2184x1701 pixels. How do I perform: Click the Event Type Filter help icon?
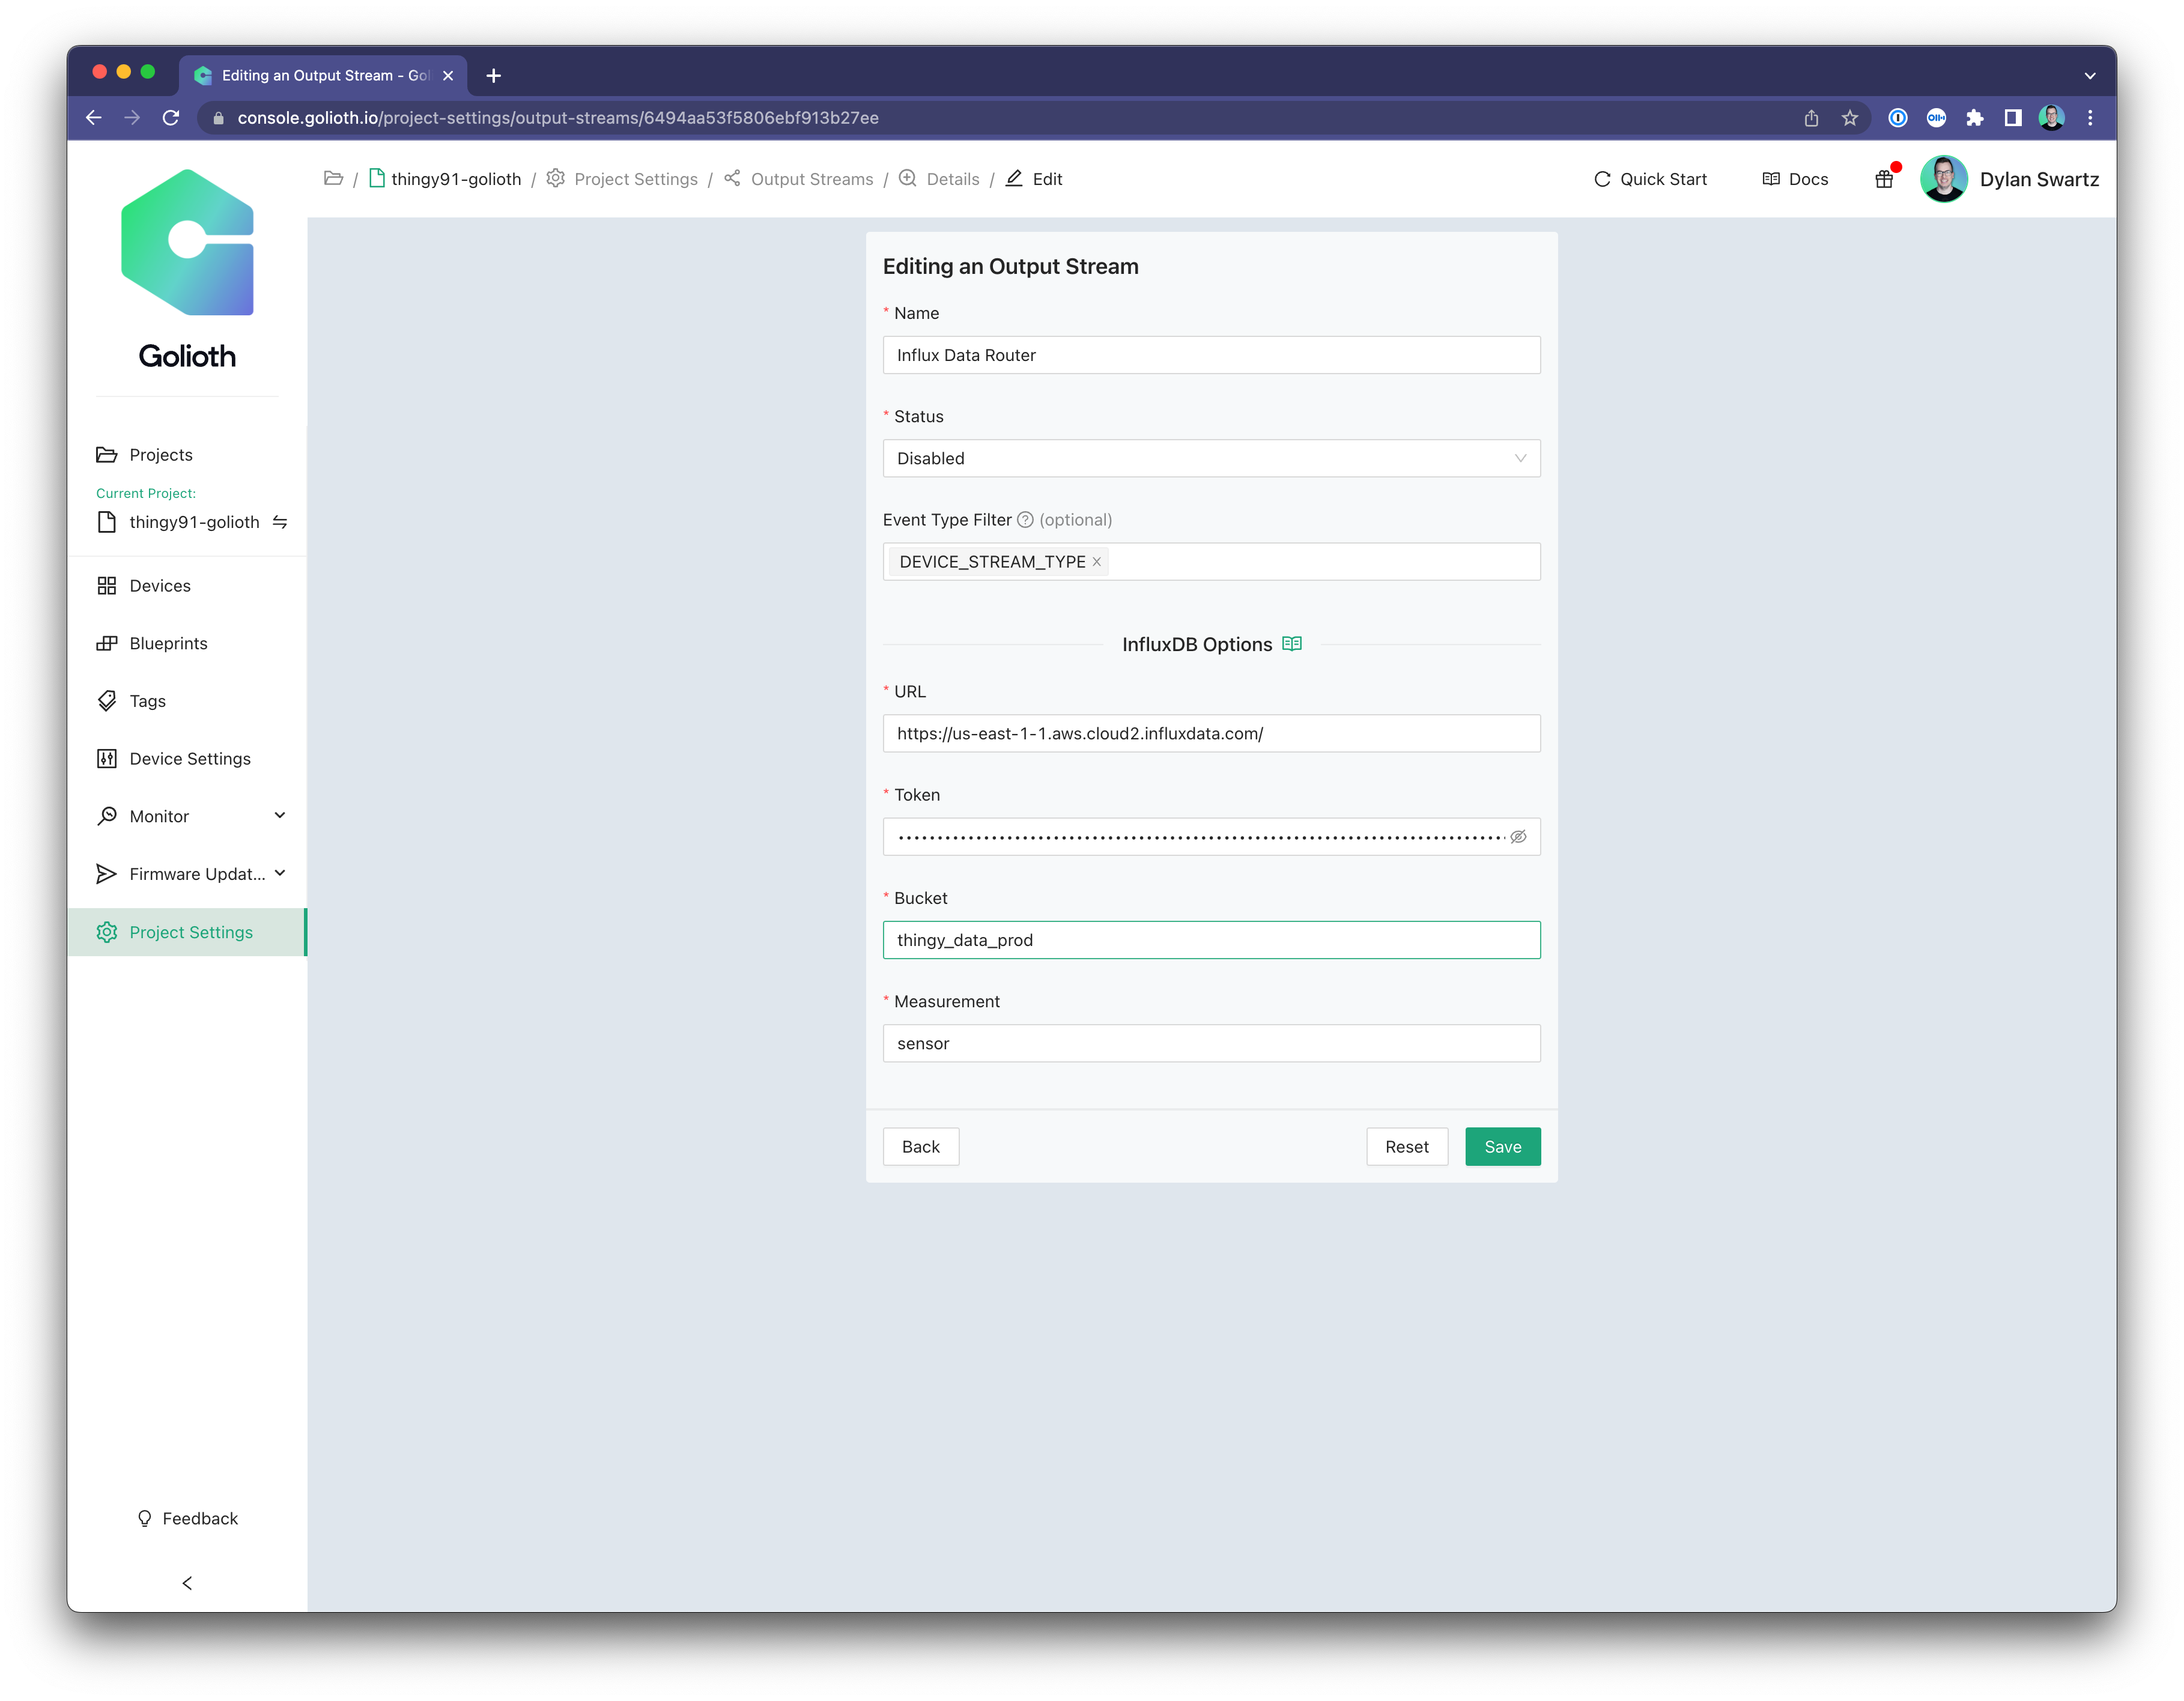click(x=1025, y=520)
